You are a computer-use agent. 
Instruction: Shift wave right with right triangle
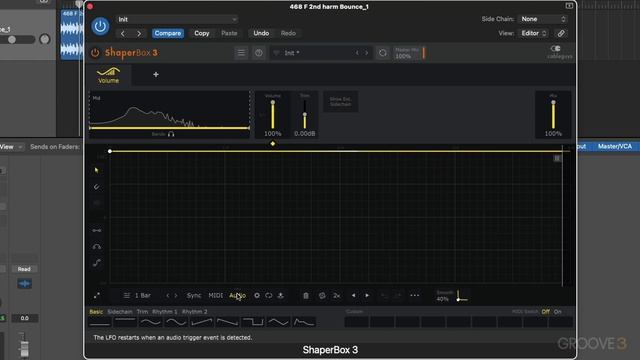pyautogui.click(x=367, y=296)
